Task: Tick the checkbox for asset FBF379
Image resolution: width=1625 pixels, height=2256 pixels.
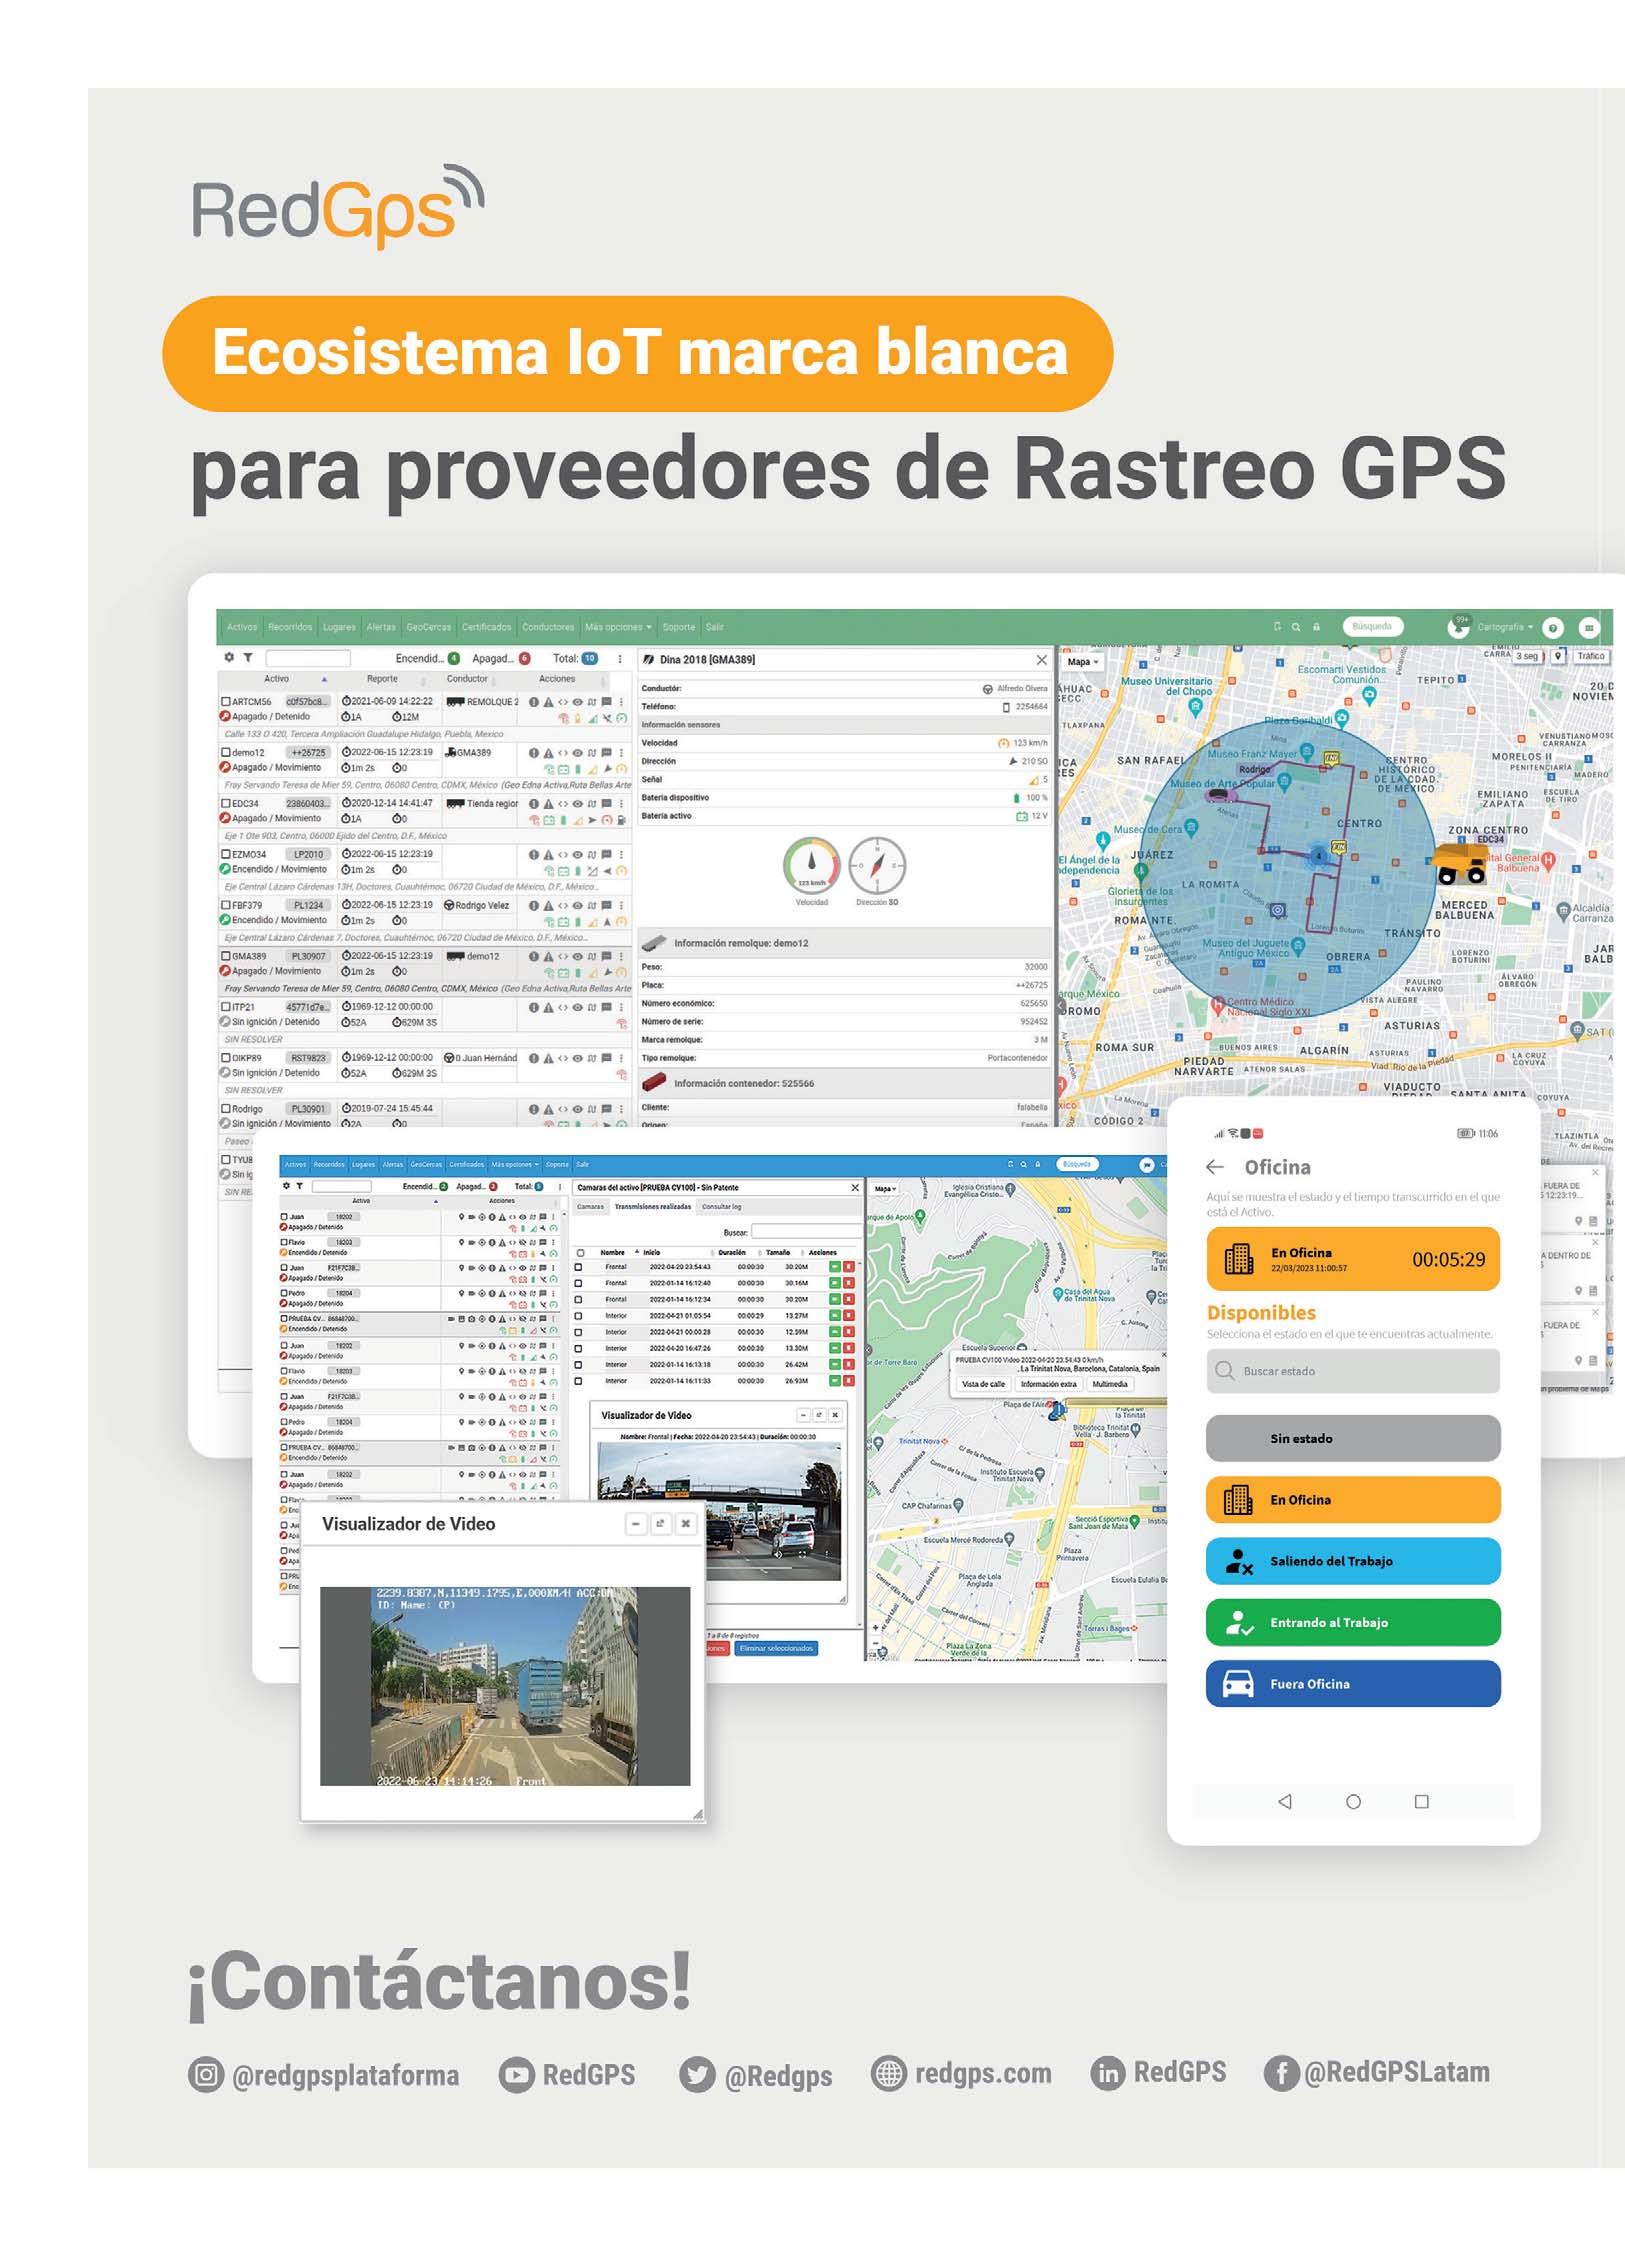Action: pyautogui.click(x=226, y=906)
